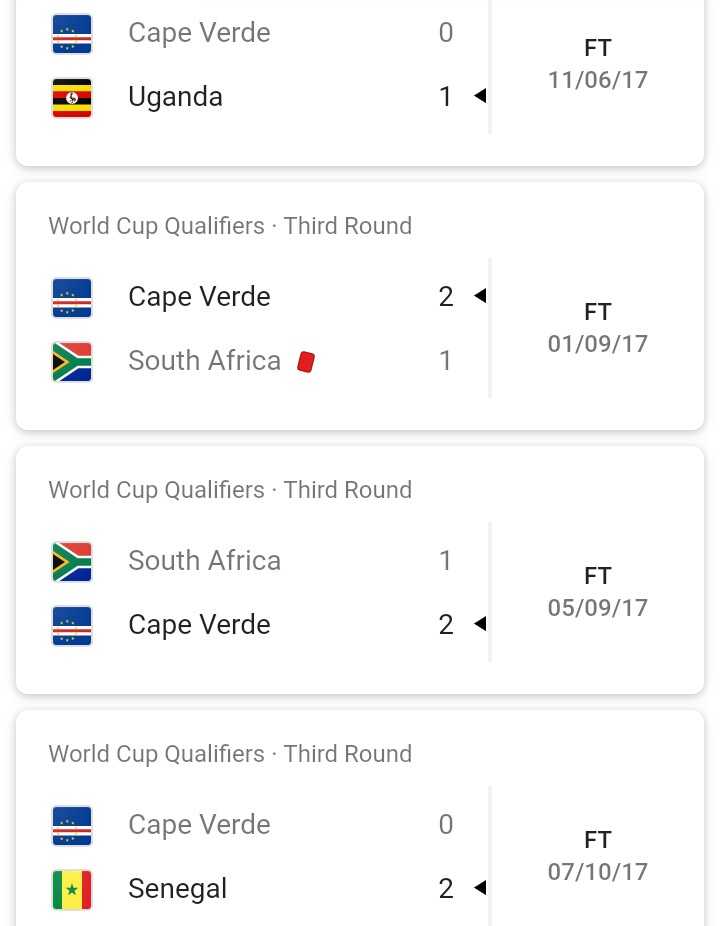This screenshot has width=720, height=926.
Task: Select World Cup Qualifiers header above Senegal match
Action: click(230, 754)
